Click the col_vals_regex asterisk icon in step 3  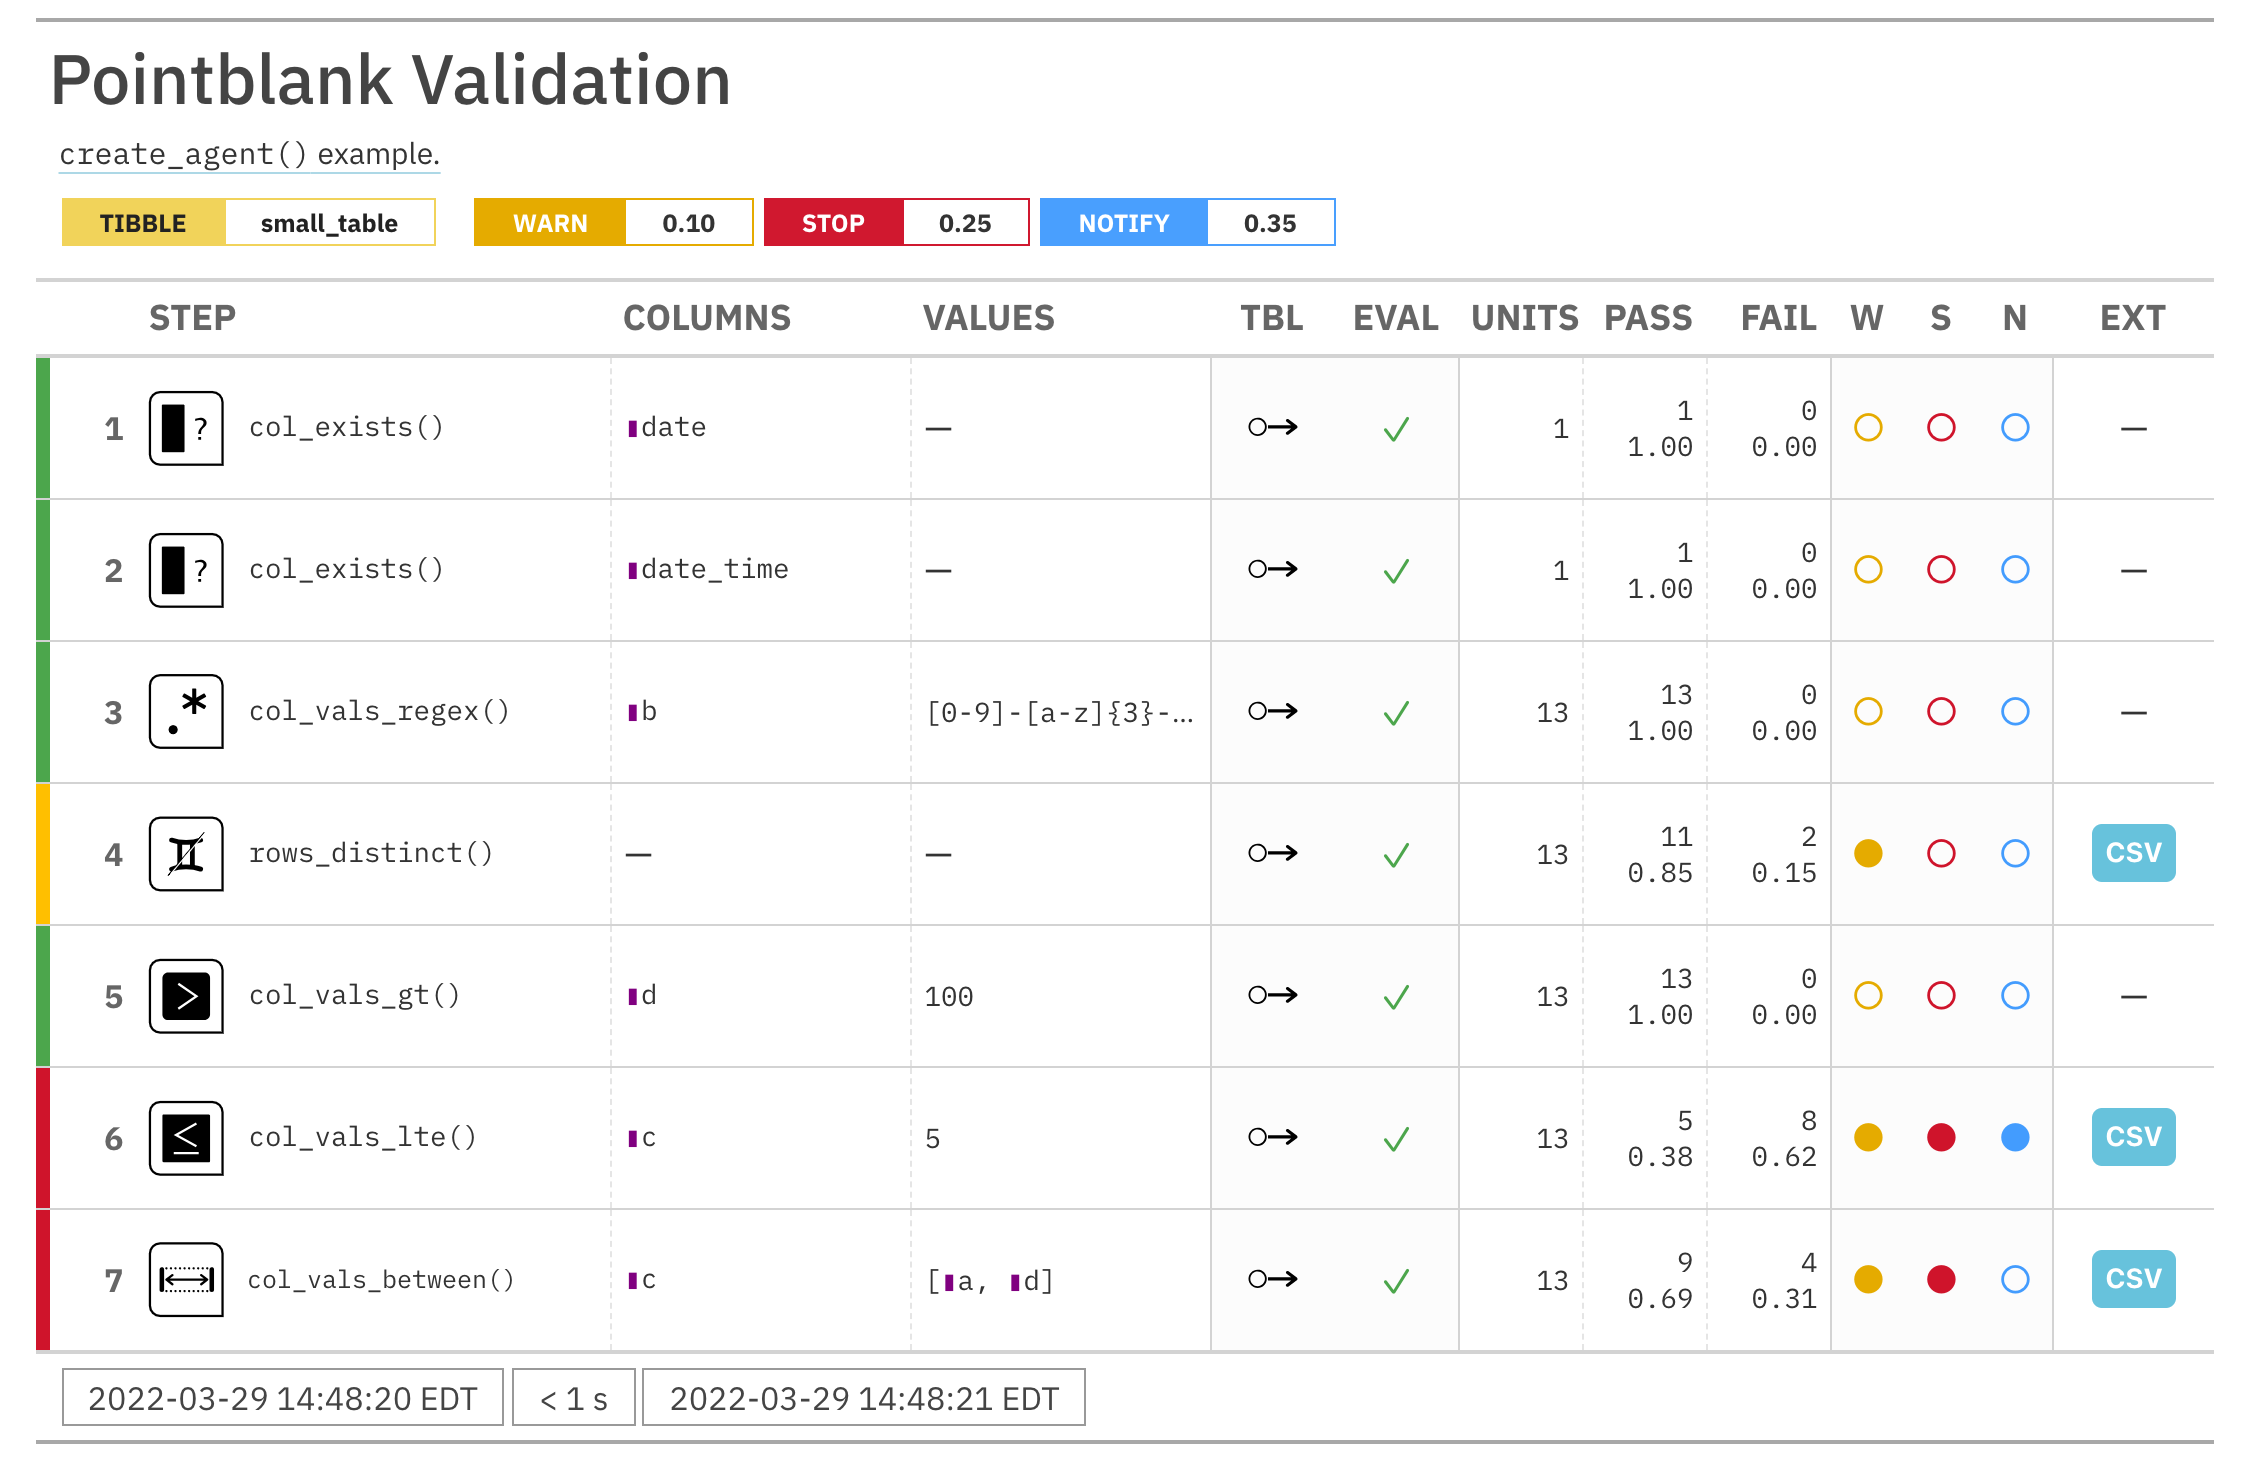click(186, 712)
